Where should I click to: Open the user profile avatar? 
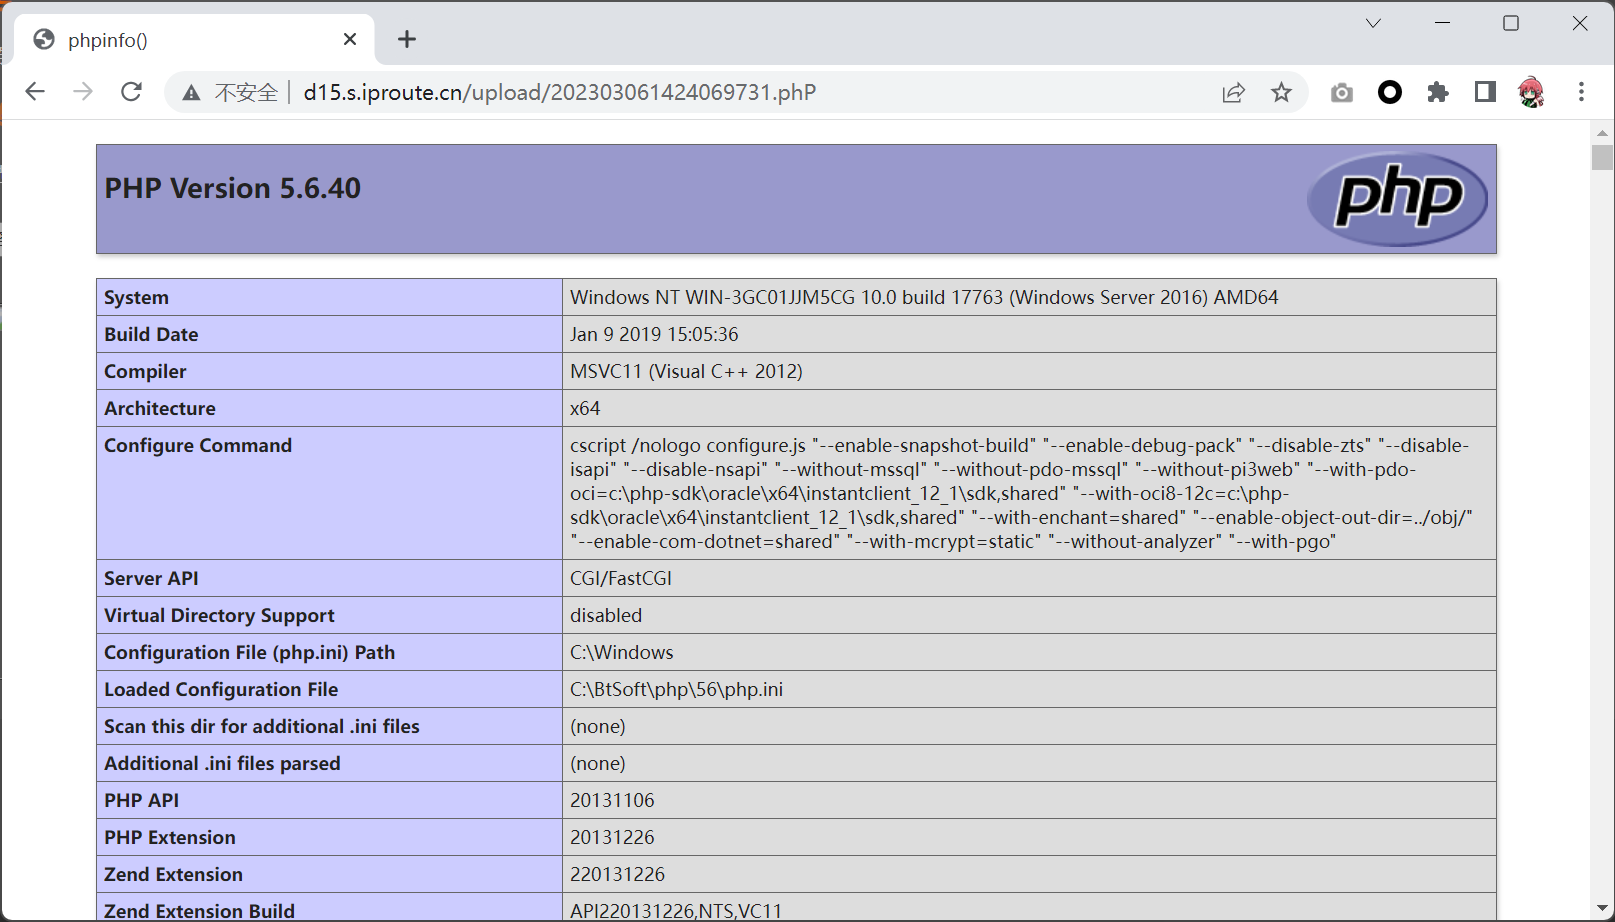[x=1531, y=93]
